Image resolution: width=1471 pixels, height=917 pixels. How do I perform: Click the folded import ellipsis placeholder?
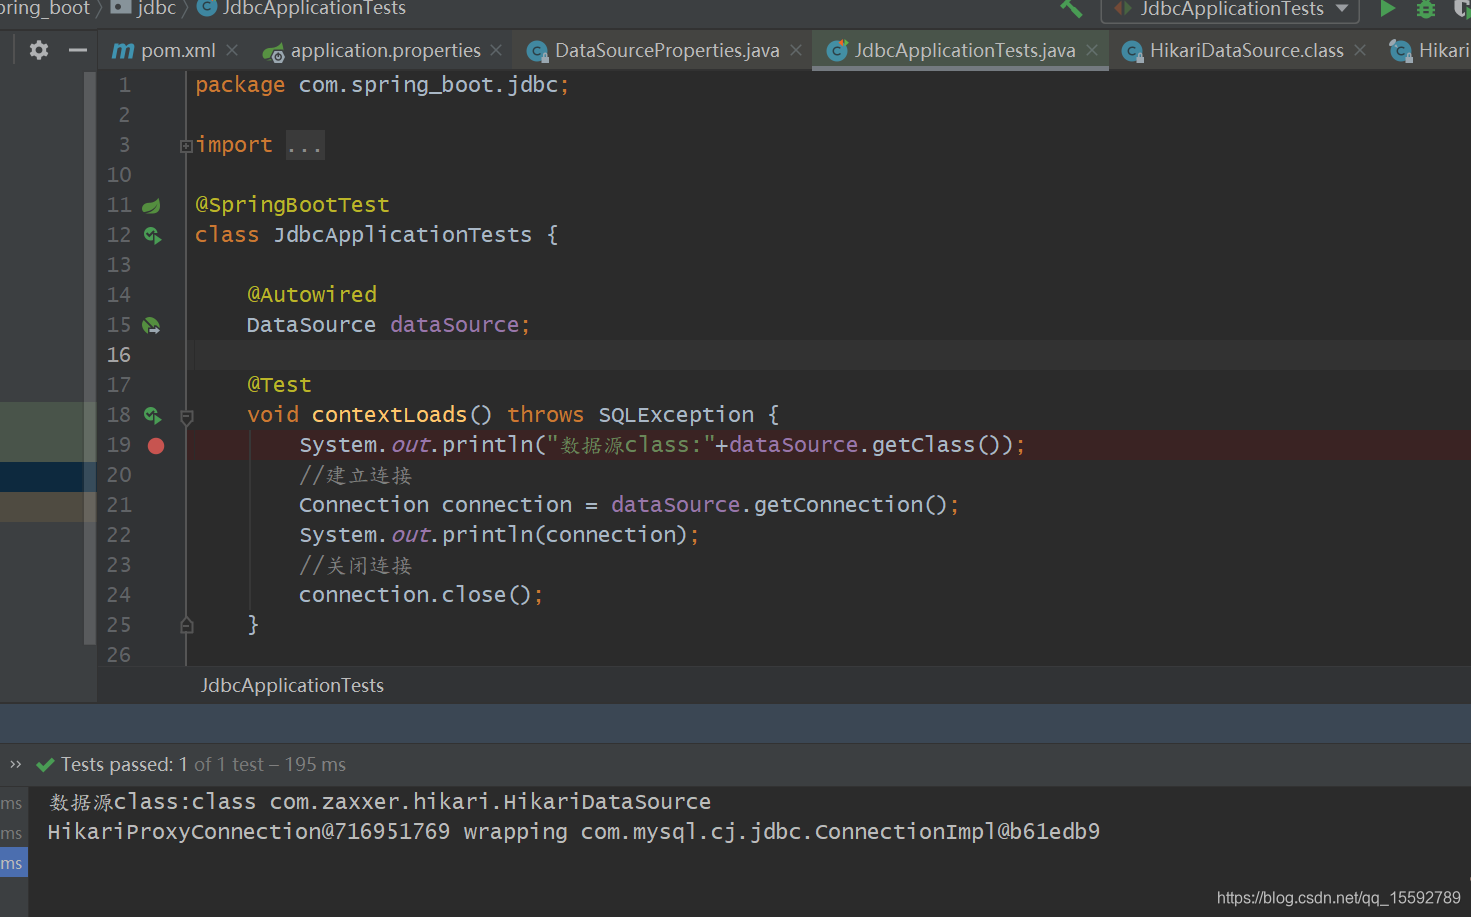(x=304, y=146)
